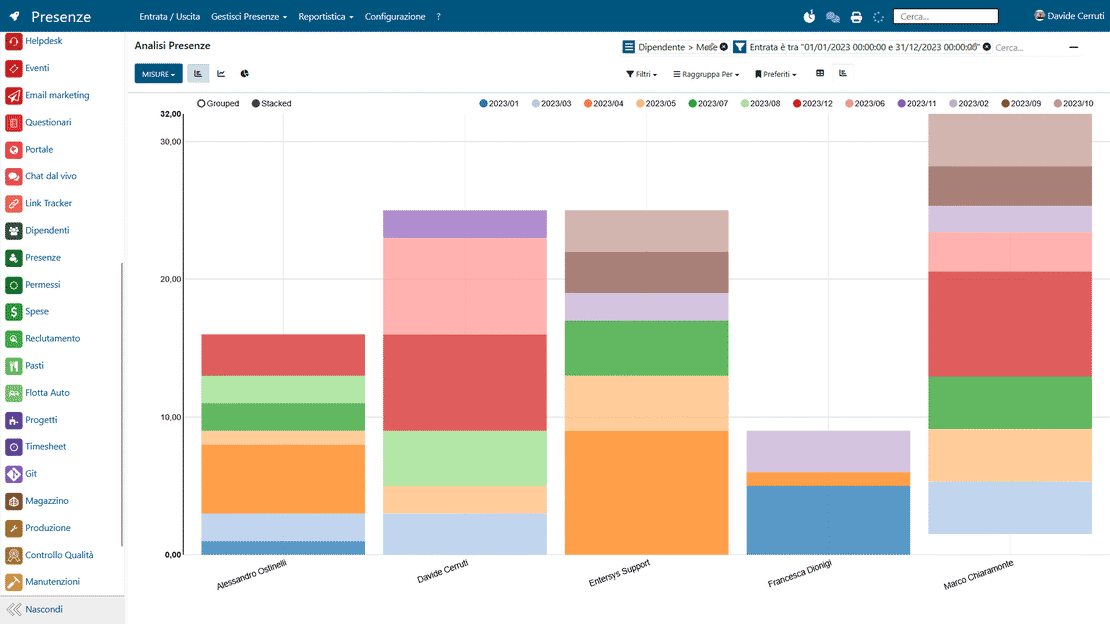The image size is (1110, 624).
Task: Open Chat dal vivo app
Action: click(41, 176)
